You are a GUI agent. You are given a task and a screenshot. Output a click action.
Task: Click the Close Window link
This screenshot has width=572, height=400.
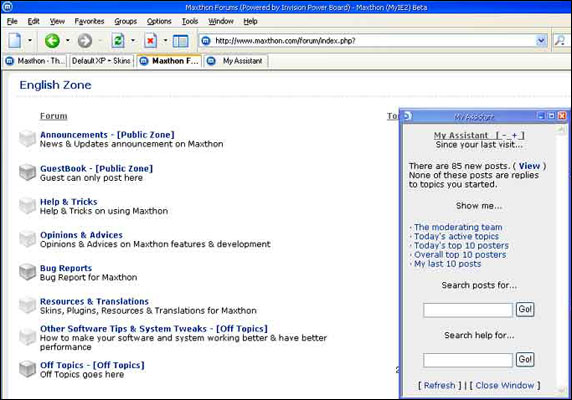coord(505,385)
